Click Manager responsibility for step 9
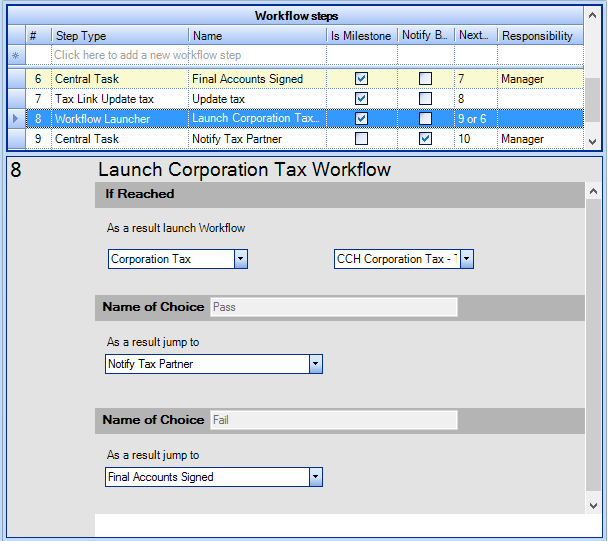 [541, 138]
